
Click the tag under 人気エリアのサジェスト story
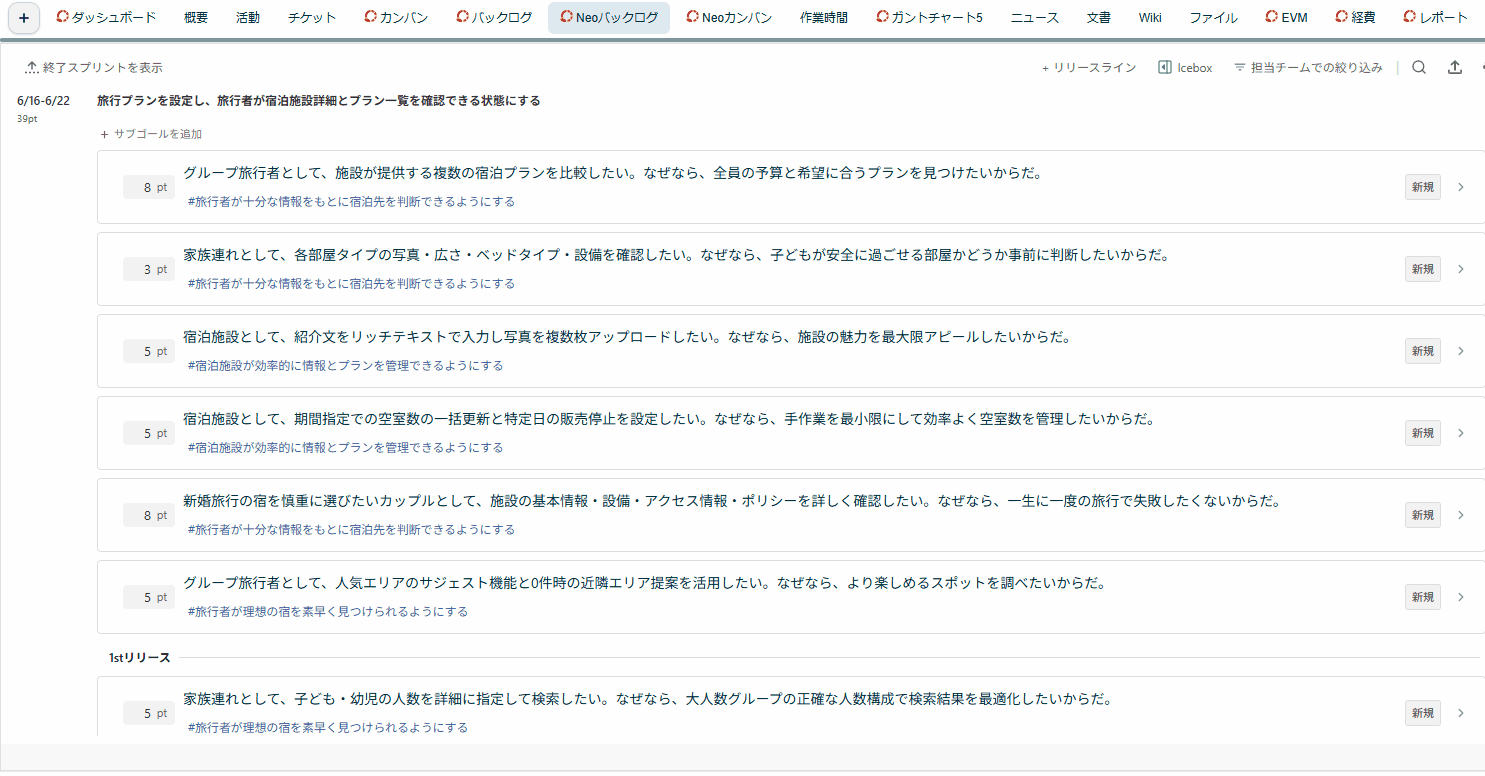[327, 612]
